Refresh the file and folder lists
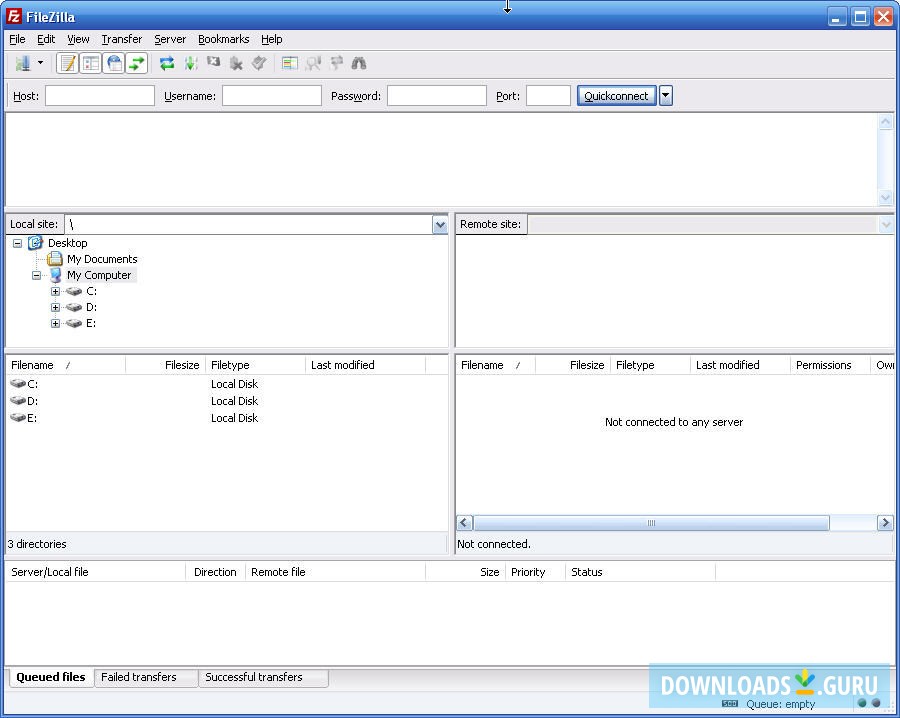The width and height of the screenshot is (900, 718). click(167, 63)
